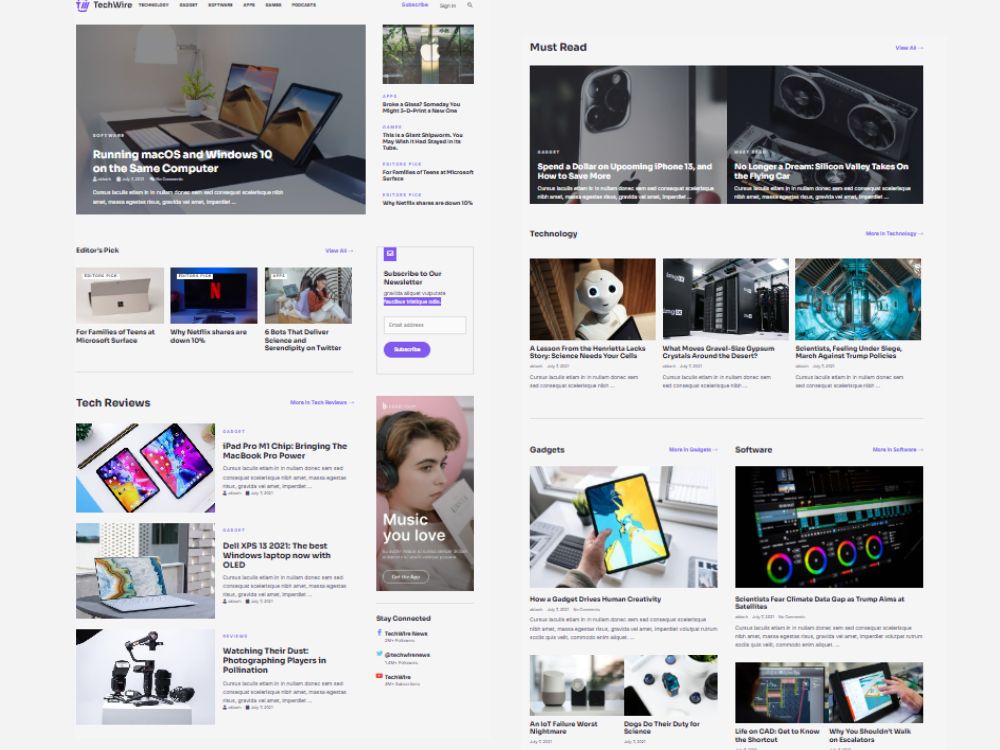Open iPad Pro M1 Chip review title

pos(284,451)
